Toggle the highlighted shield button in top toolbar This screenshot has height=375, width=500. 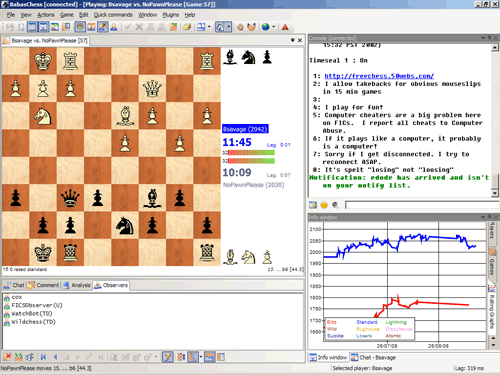click(x=80, y=27)
